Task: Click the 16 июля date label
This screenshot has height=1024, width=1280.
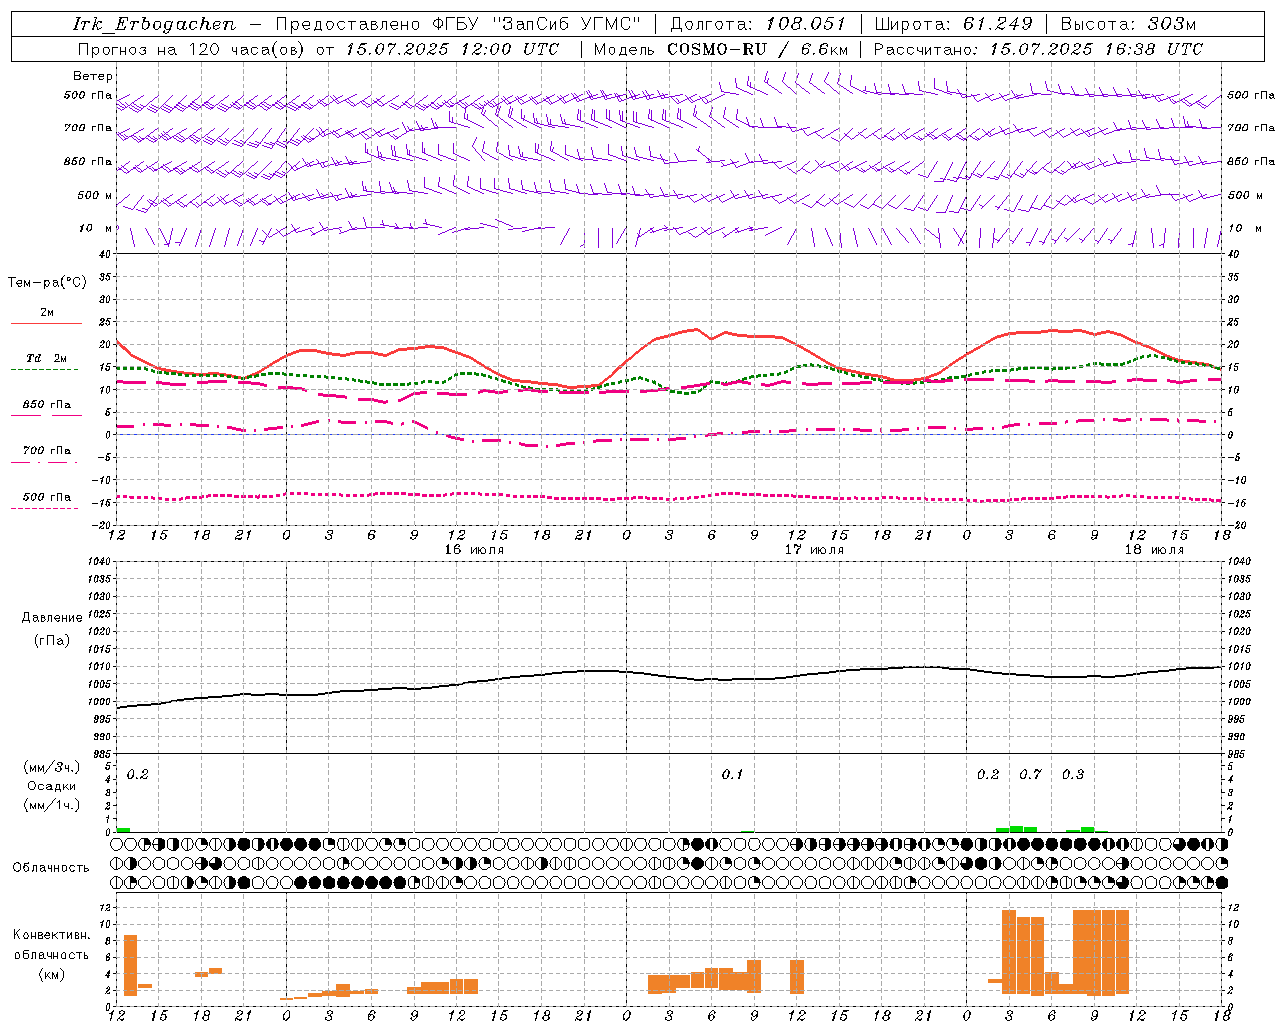Action: [474, 550]
